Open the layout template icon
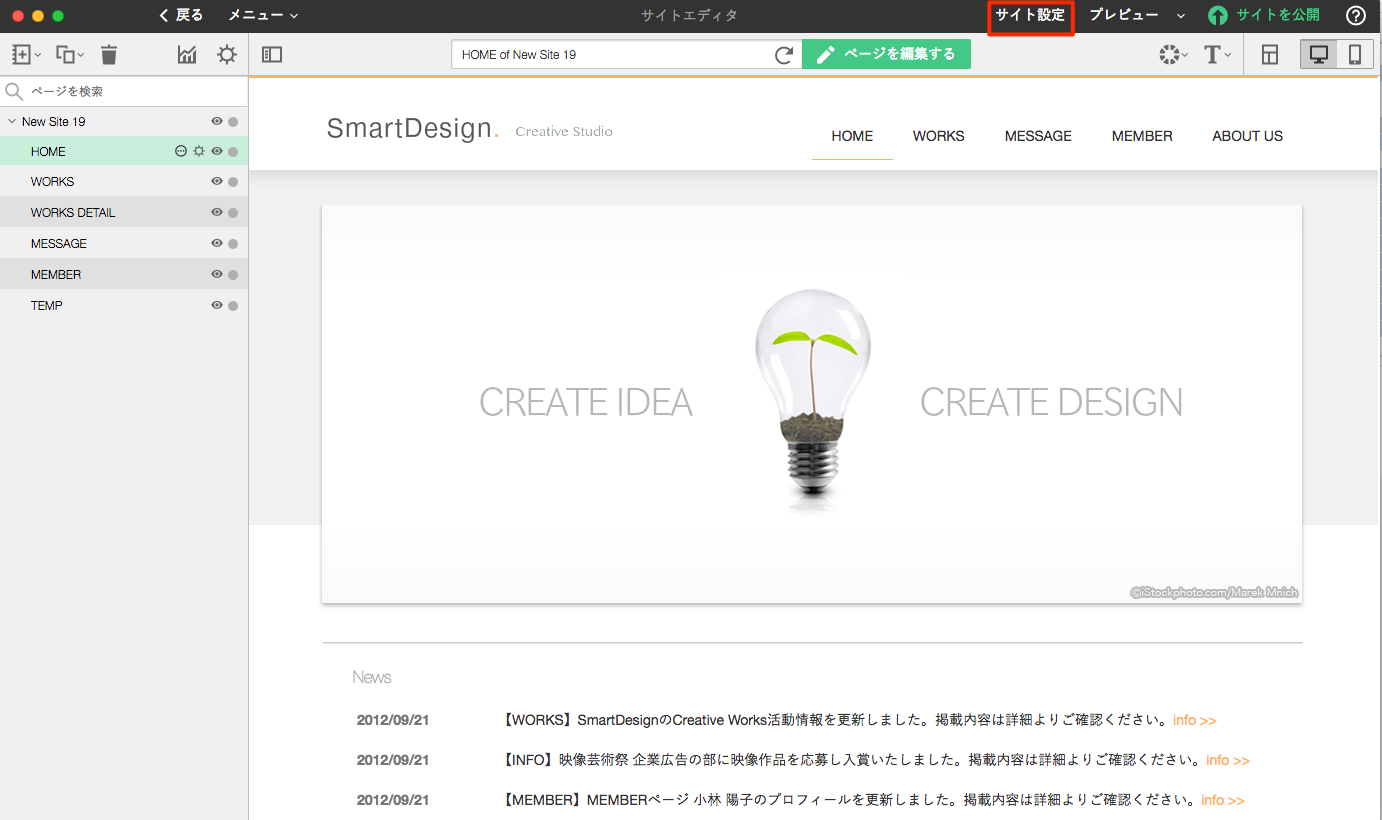1382x820 pixels. coord(1270,55)
